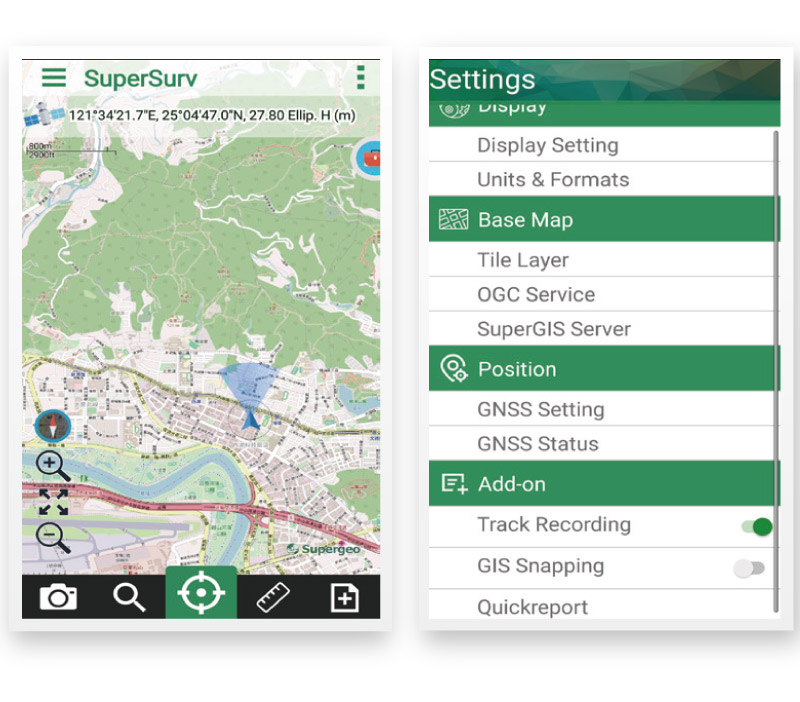Tap the Settings scrollbar
The image size is (800, 702).
[776, 371]
